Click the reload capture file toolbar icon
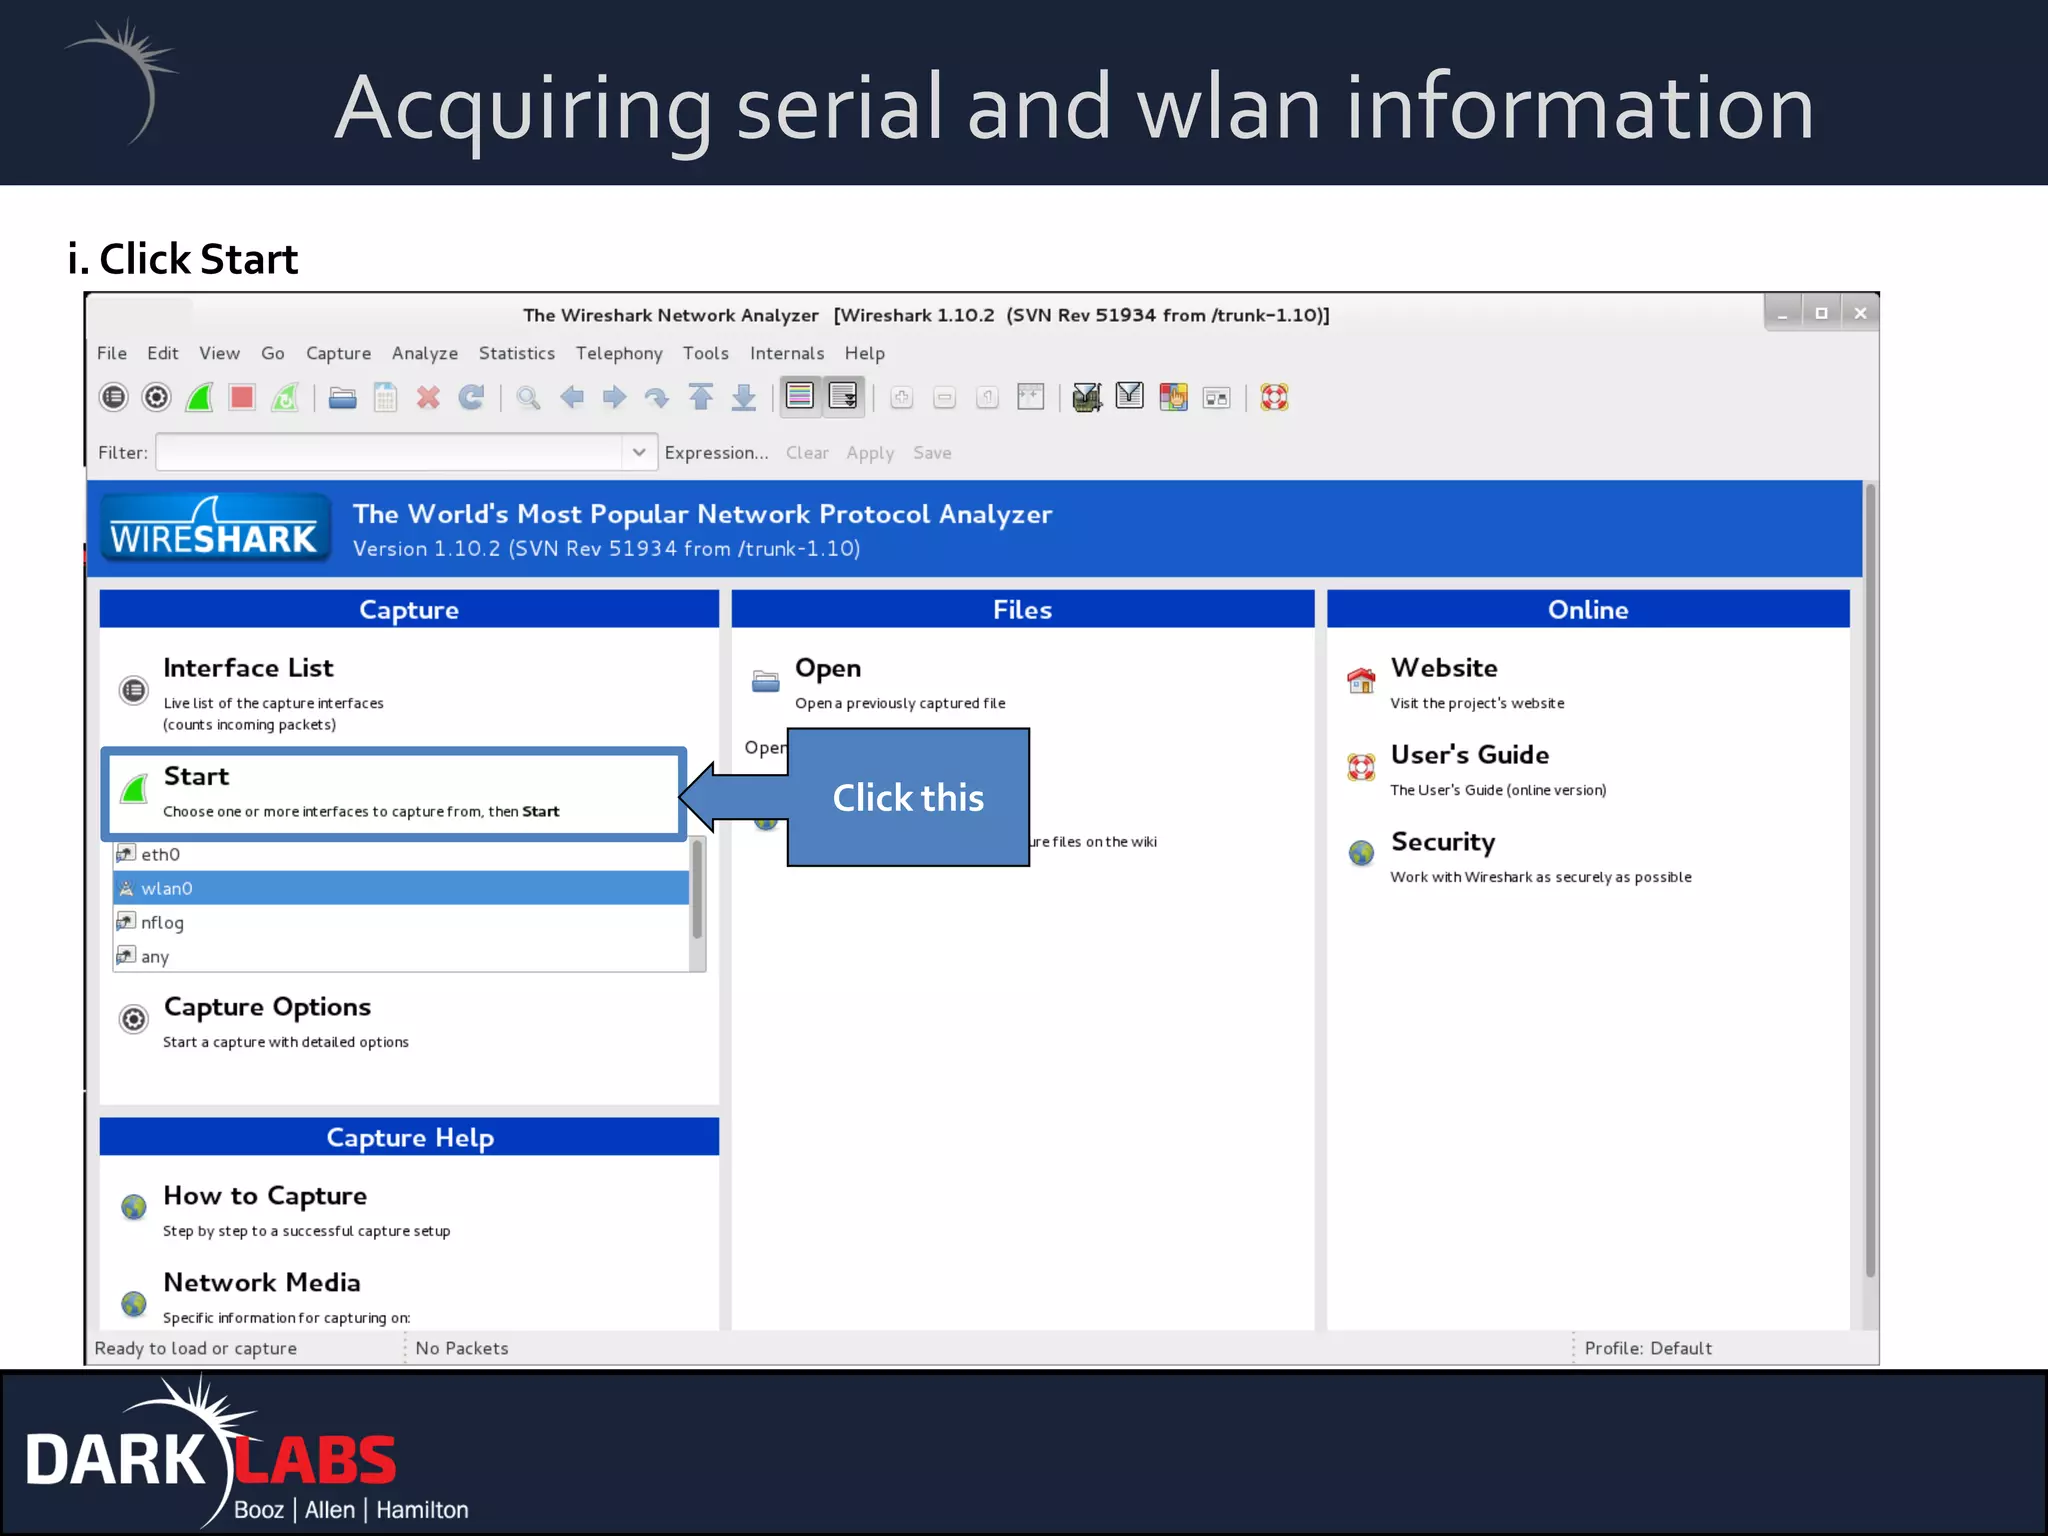 471,397
